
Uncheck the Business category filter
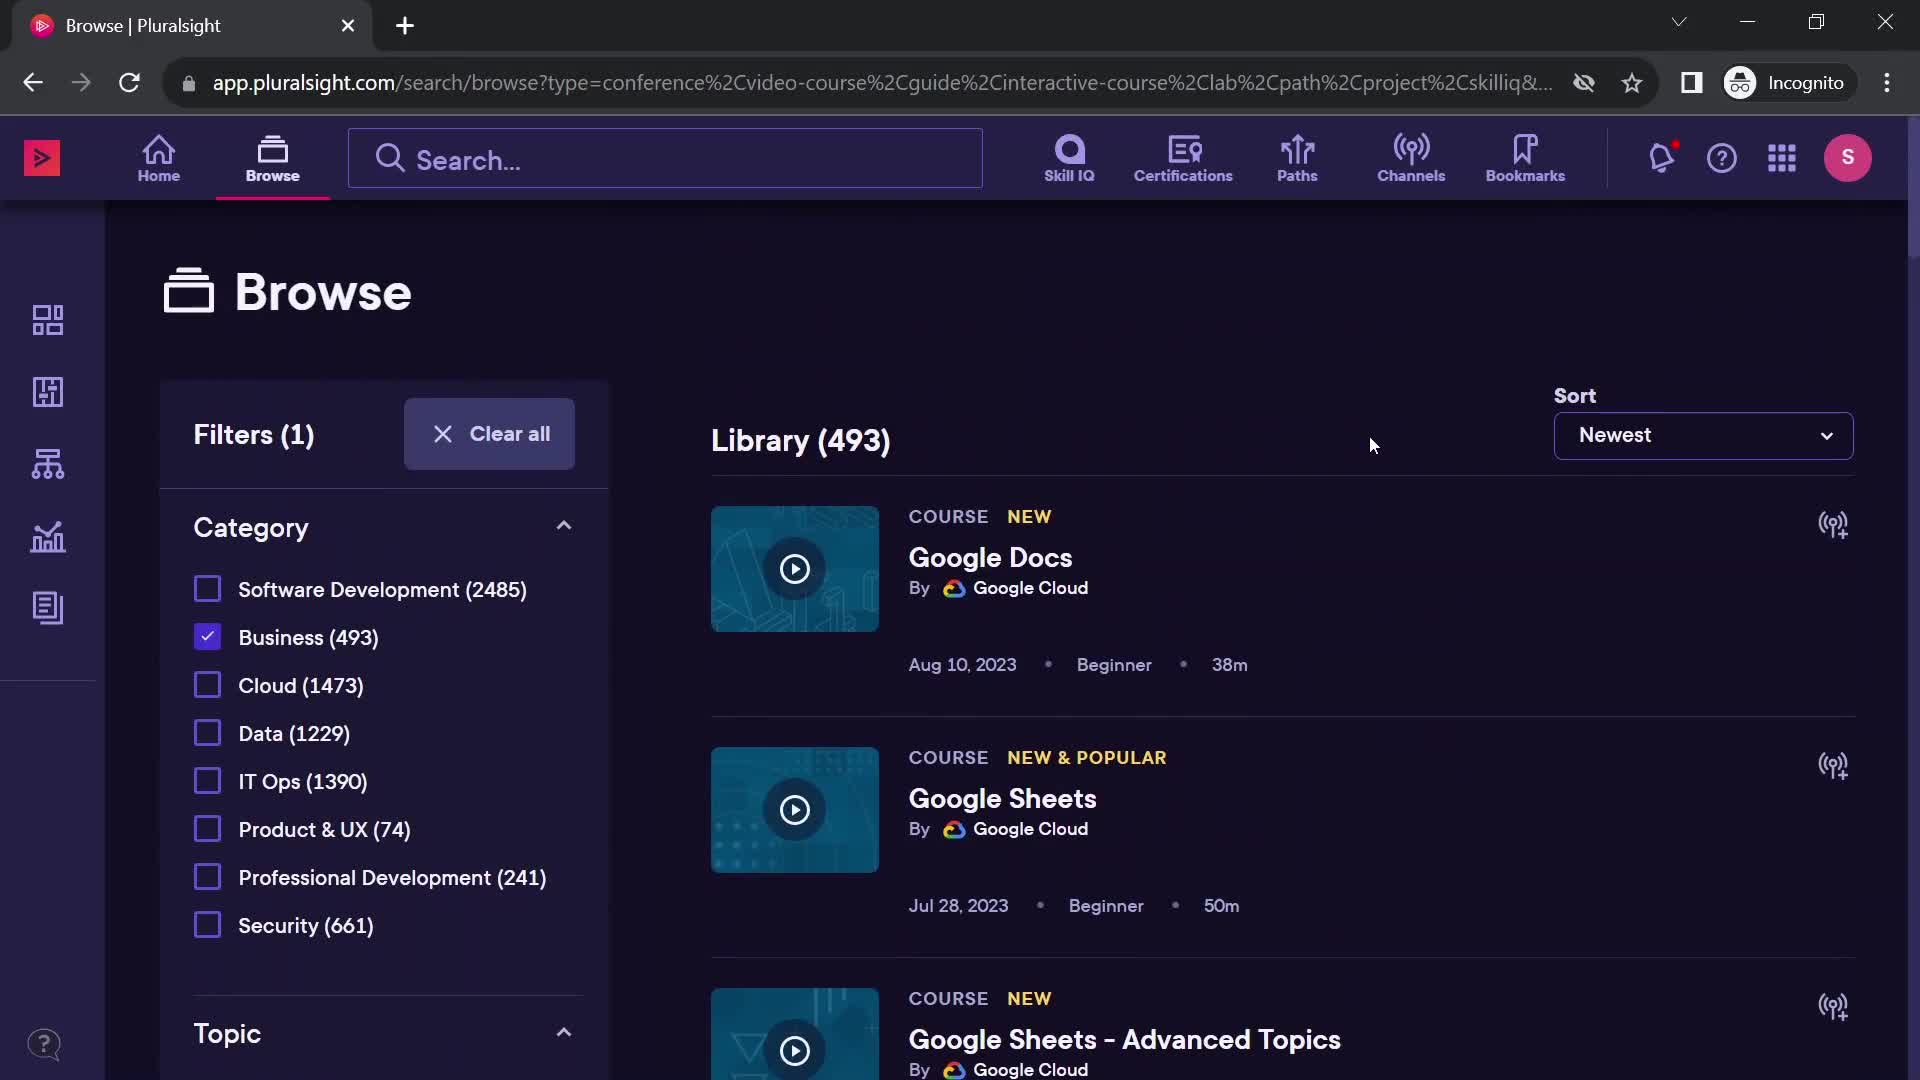[207, 637]
